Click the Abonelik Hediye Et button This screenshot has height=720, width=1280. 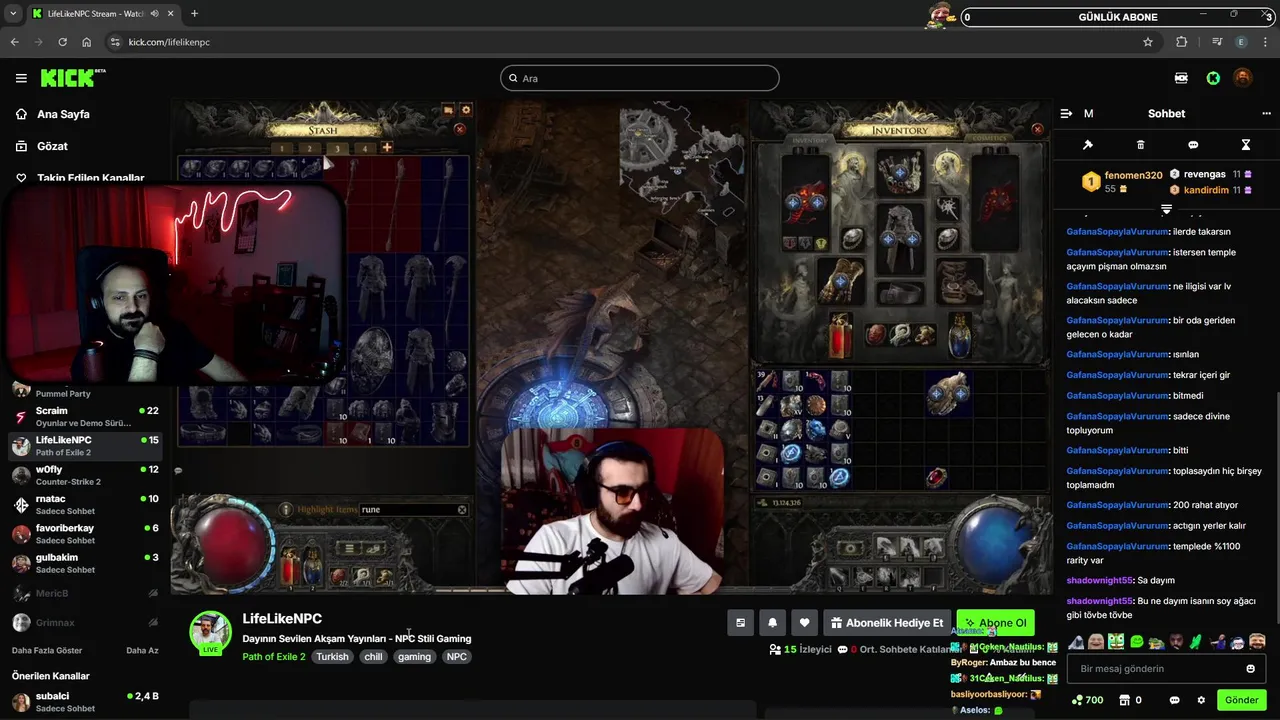pyautogui.click(x=886, y=623)
